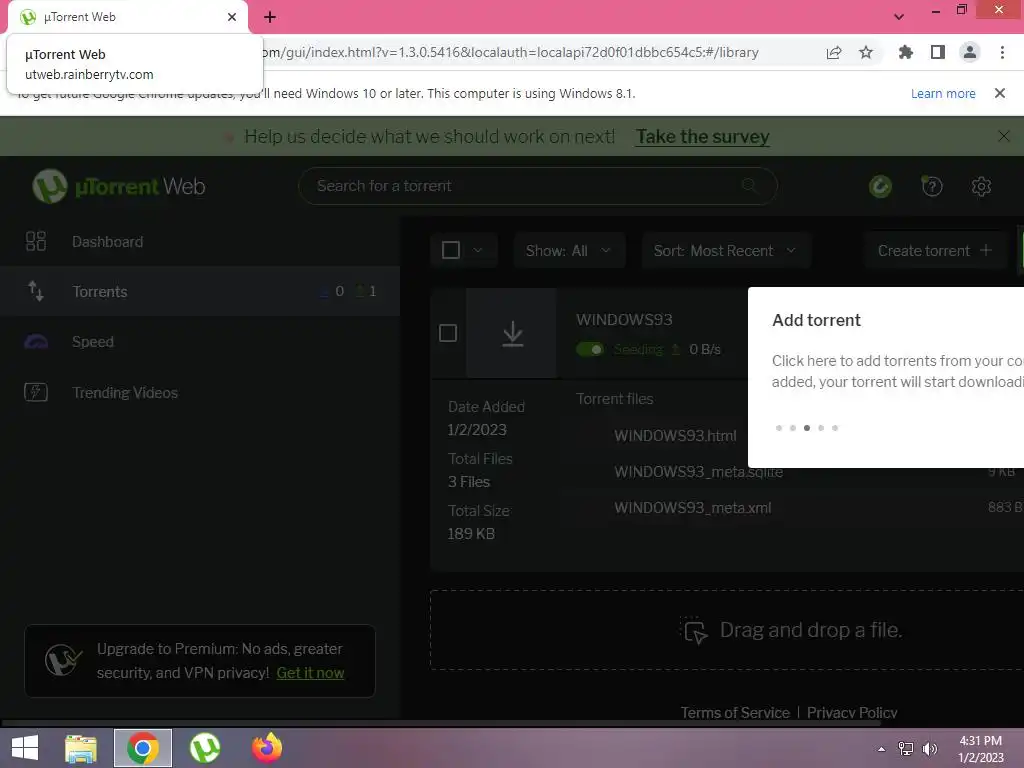Click the share page icon in address bar
The image size is (1024, 768).
(834, 52)
